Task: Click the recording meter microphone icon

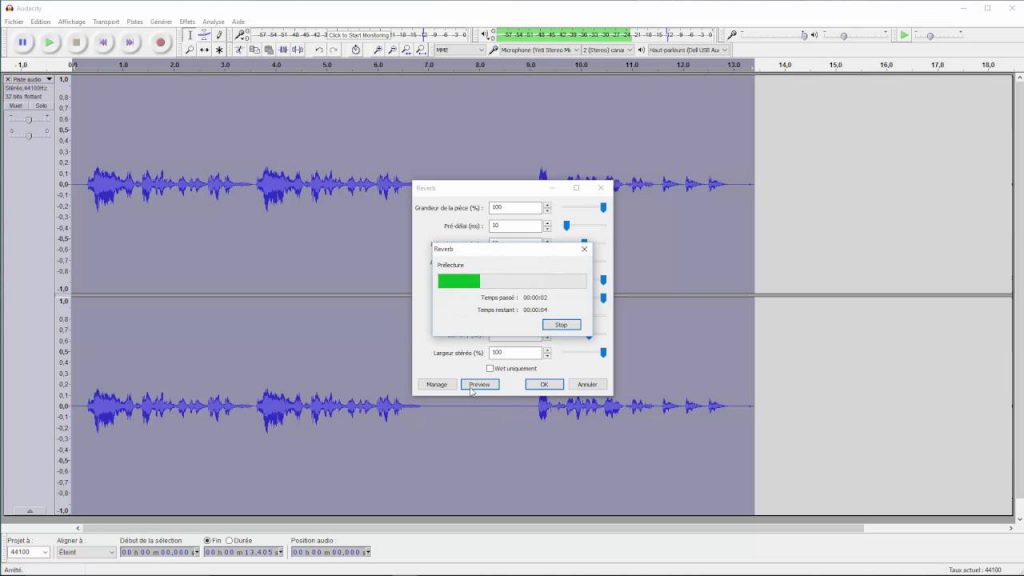Action: click(x=240, y=35)
